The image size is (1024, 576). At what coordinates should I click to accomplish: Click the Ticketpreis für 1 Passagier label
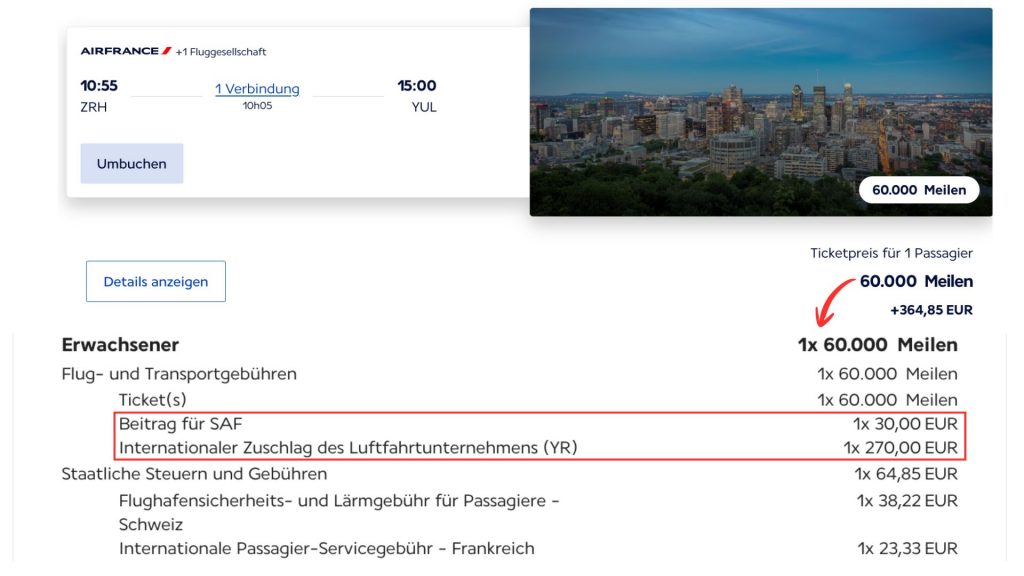tap(892, 252)
